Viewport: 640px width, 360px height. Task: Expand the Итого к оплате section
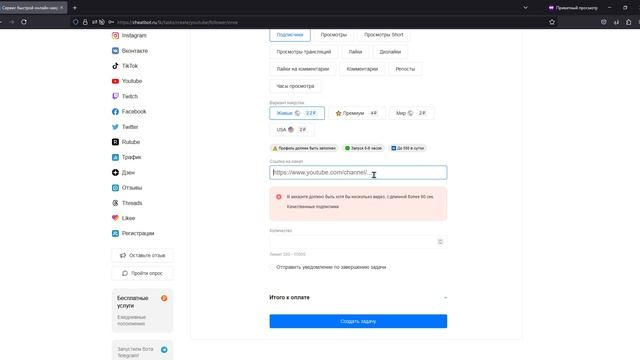[358, 298]
